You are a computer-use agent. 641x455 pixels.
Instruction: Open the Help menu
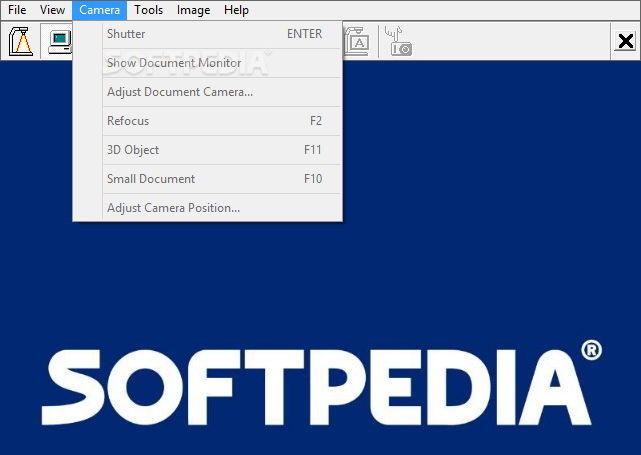coord(236,10)
